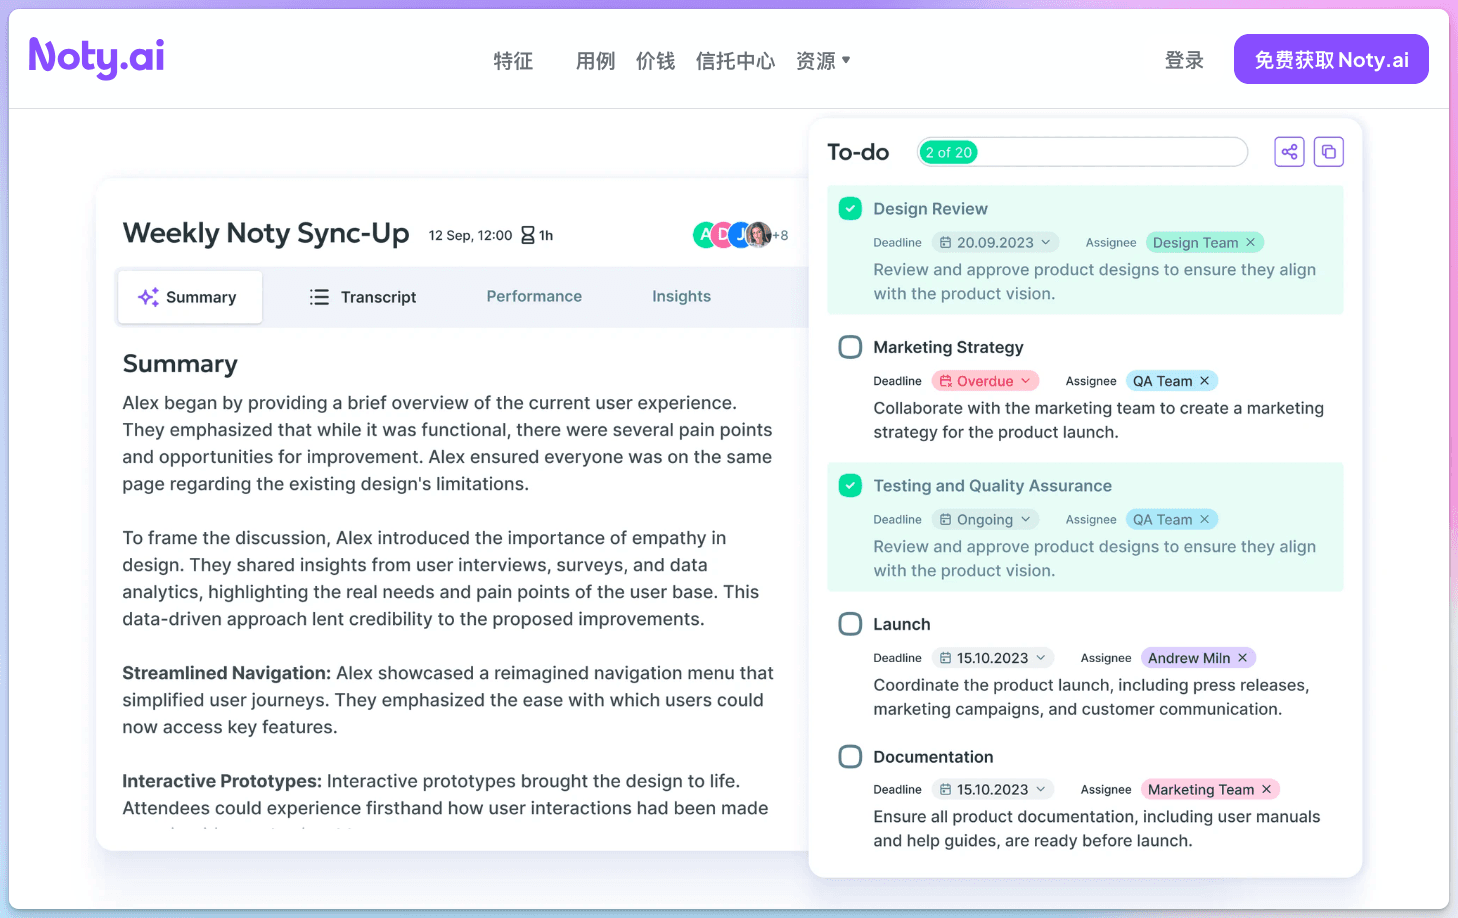This screenshot has width=1458, height=918.
Task: Click calendar icon in Ongoing deadline
Action: [x=945, y=519]
